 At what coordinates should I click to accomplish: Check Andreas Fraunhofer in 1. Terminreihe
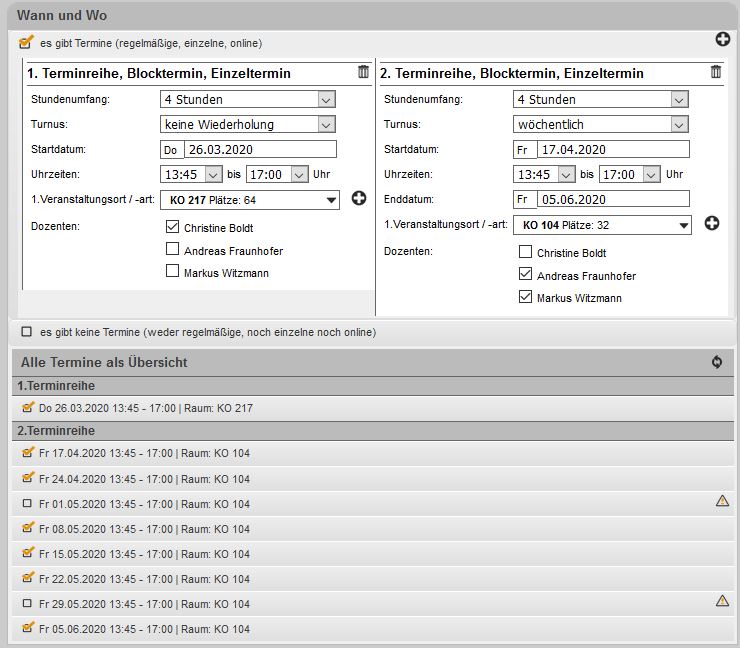[x=173, y=250]
